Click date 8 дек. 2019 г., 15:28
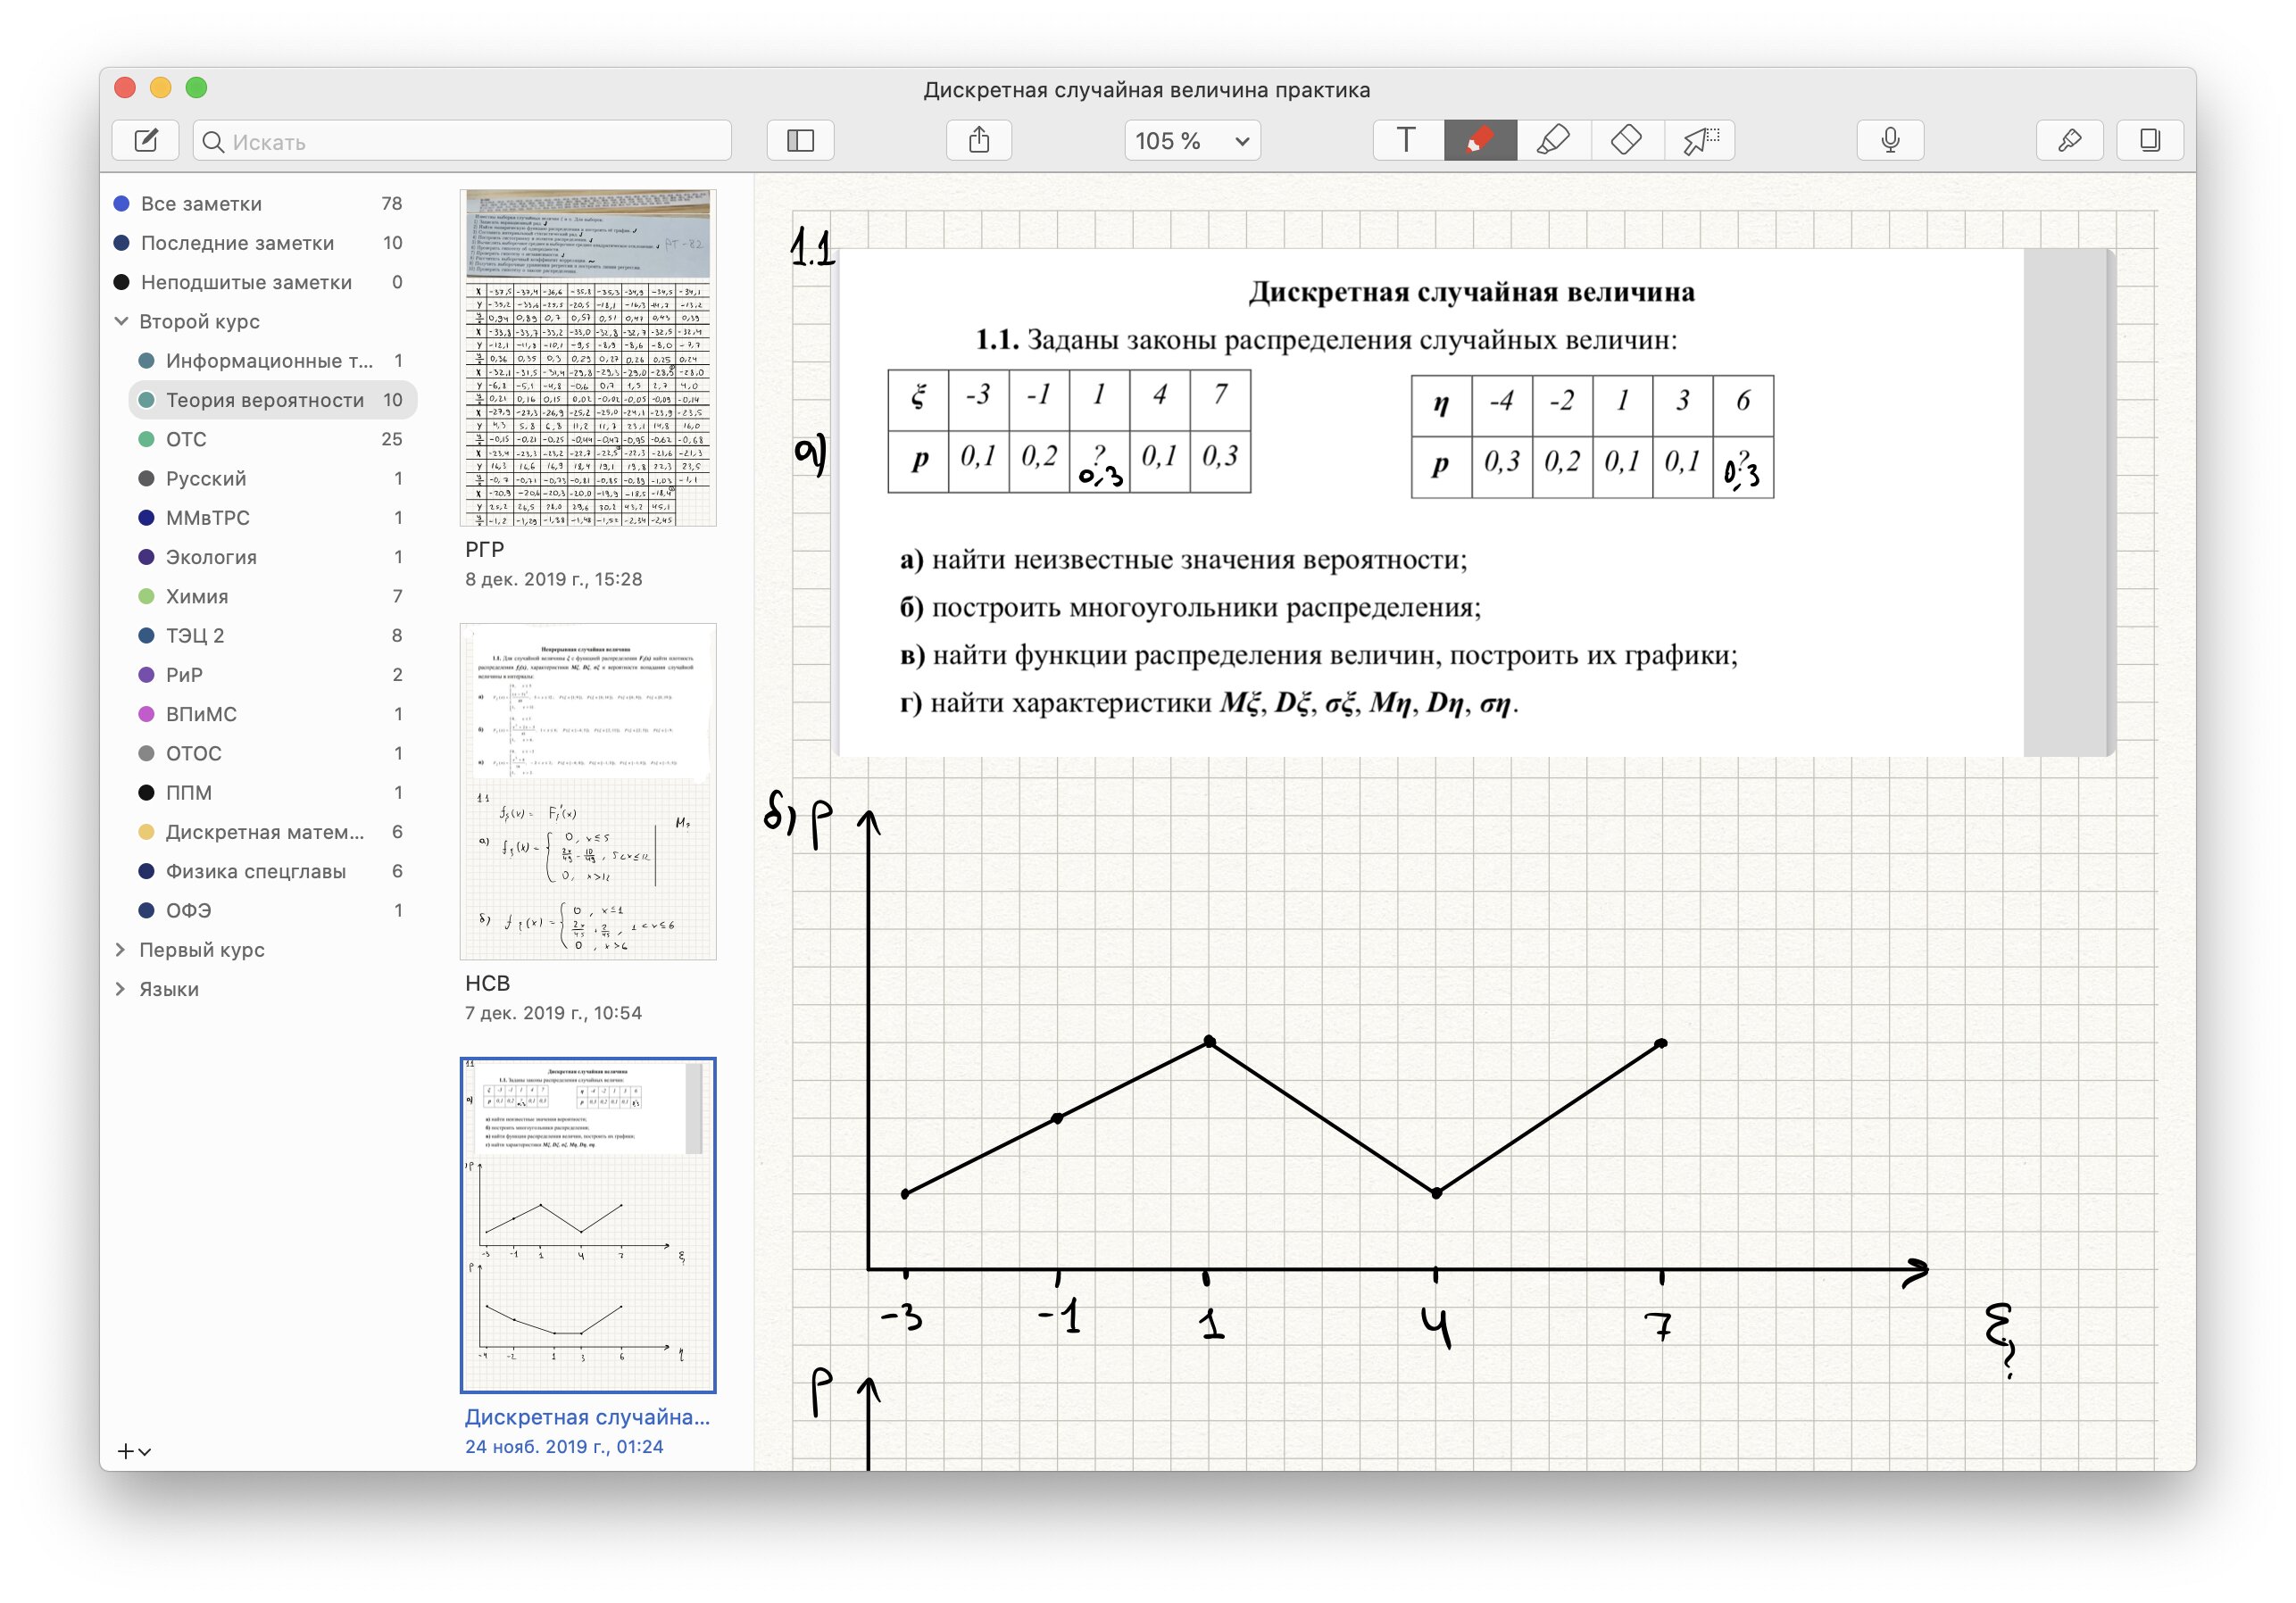Viewport: 2296px width, 1603px height. coord(553,579)
